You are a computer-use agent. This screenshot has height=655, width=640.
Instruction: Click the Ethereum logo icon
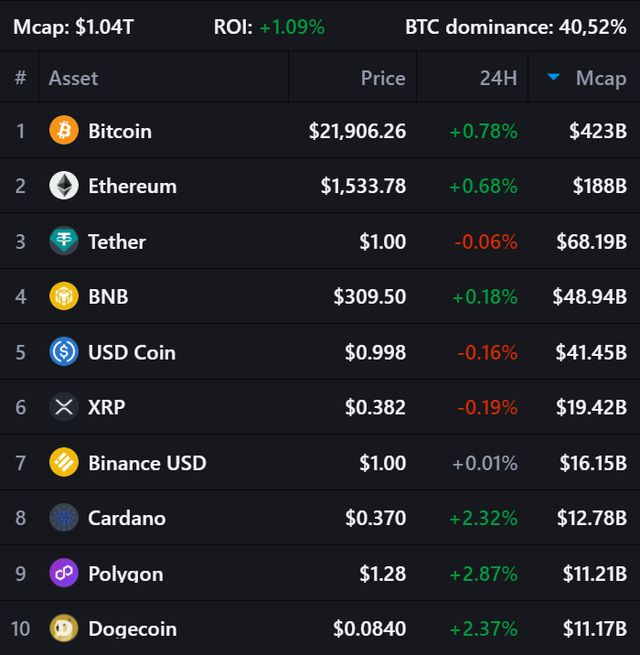[64, 186]
